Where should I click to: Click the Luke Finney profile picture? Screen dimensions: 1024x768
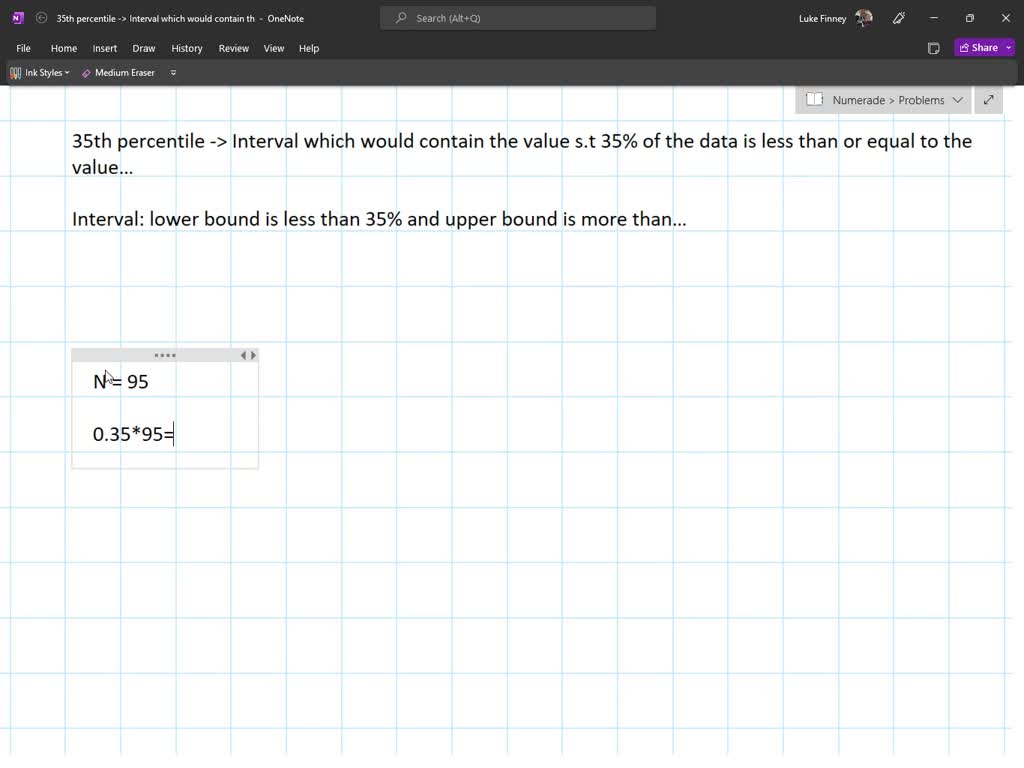click(x=864, y=18)
